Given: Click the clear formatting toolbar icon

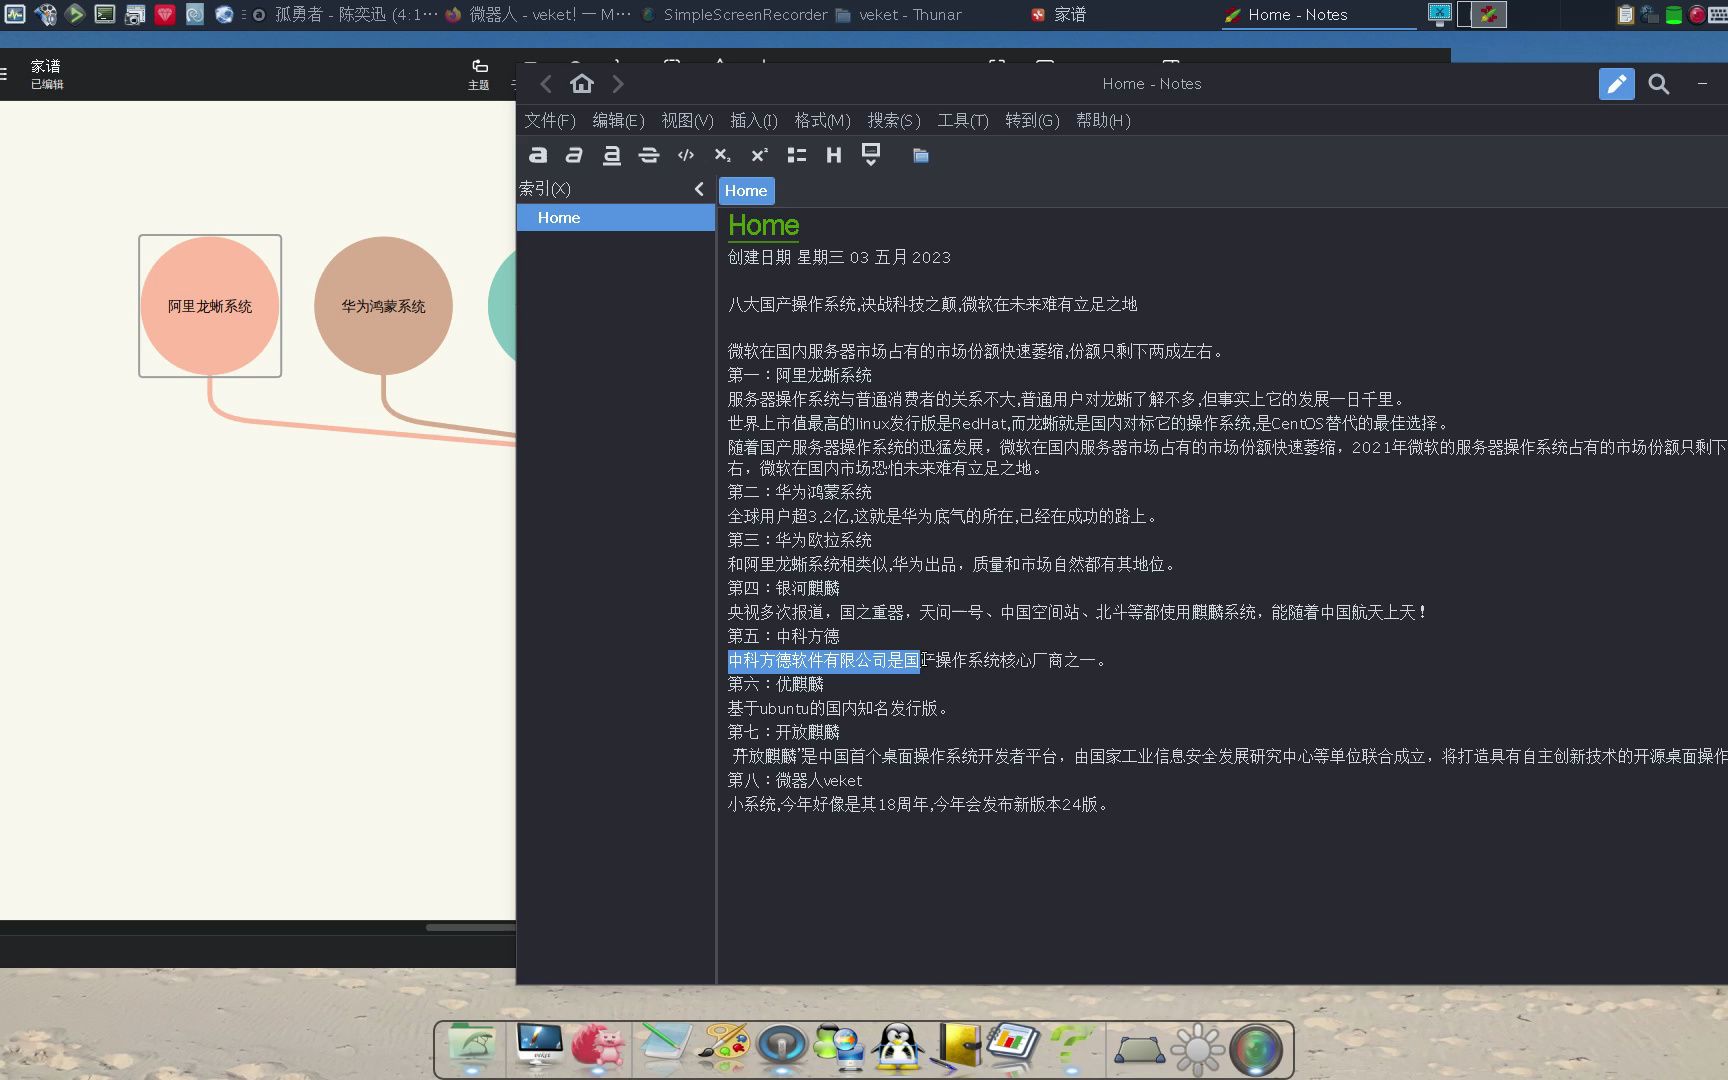Looking at the screenshot, I should [x=871, y=155].
